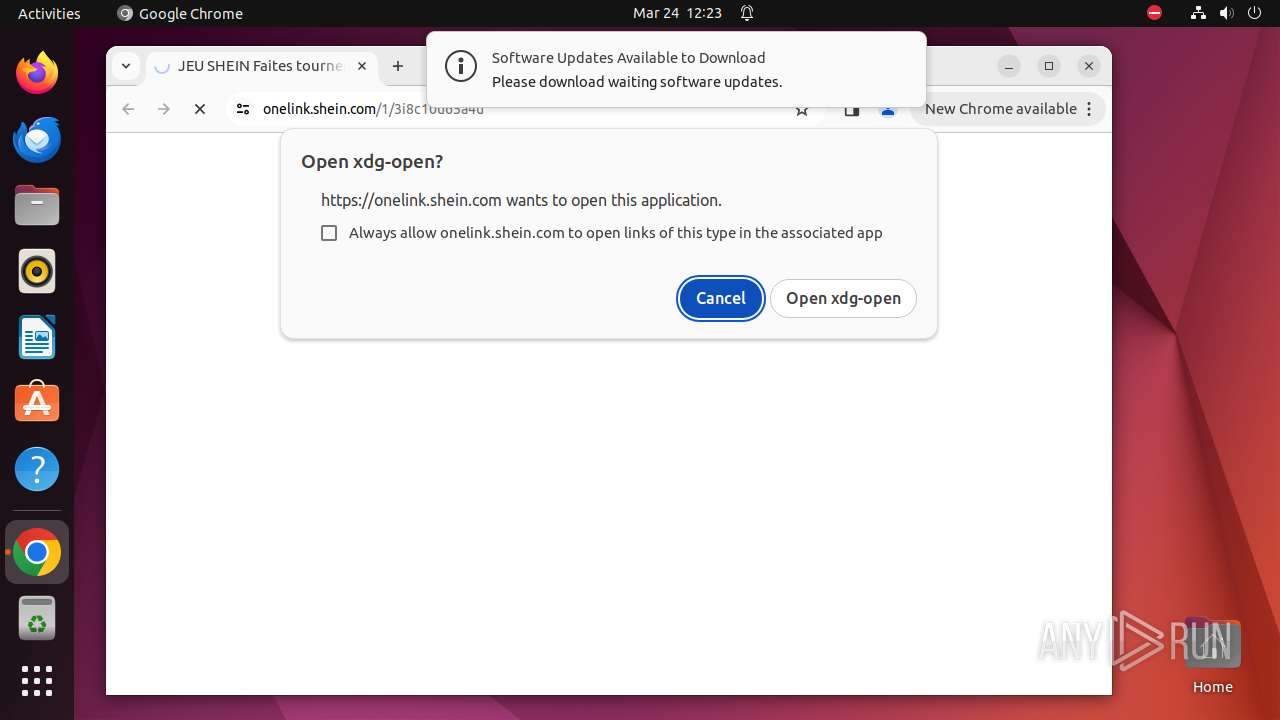The width and height of the screenshot is (1280, 720).
Task: Click the volume icon in system tray
Action: (1226, 13)
